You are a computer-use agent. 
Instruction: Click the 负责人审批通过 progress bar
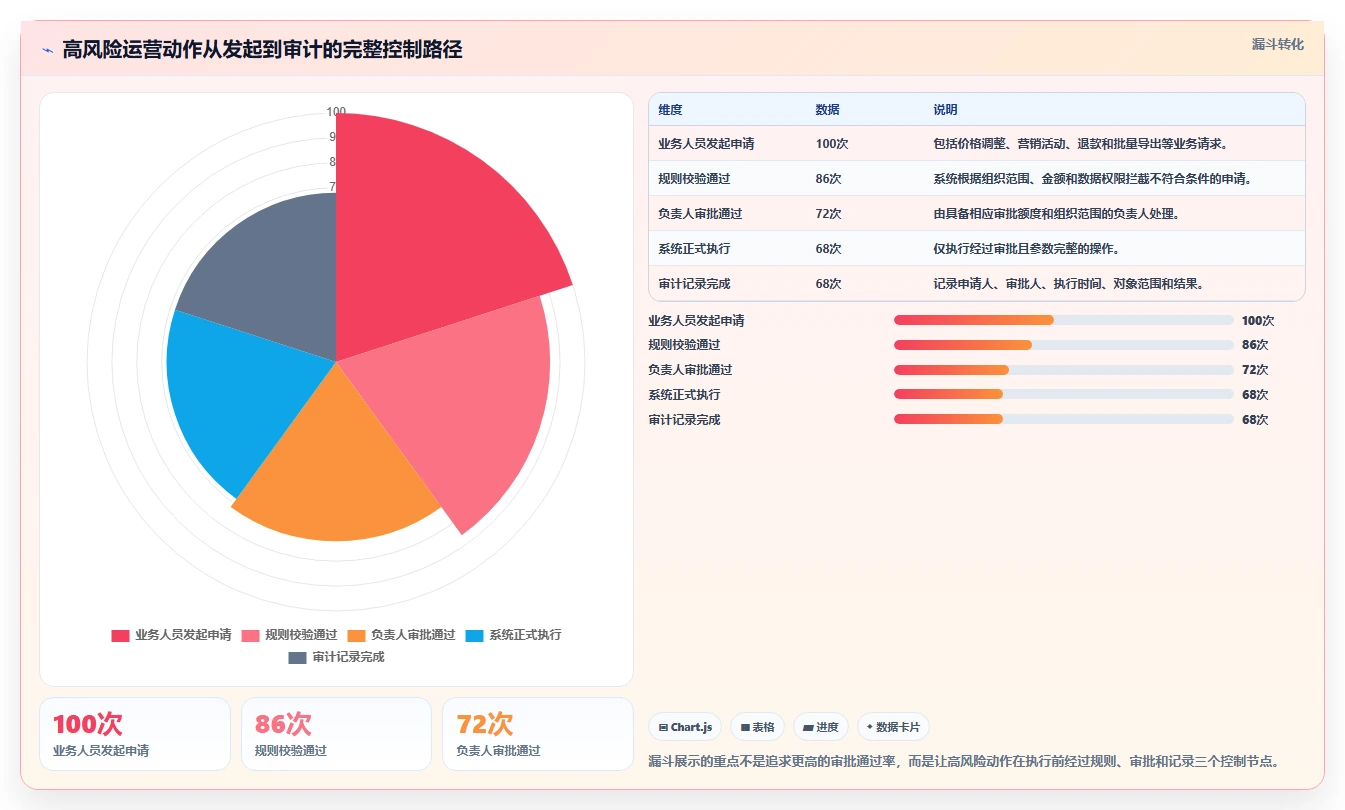pyautogui.click(x=1063, y=370)
